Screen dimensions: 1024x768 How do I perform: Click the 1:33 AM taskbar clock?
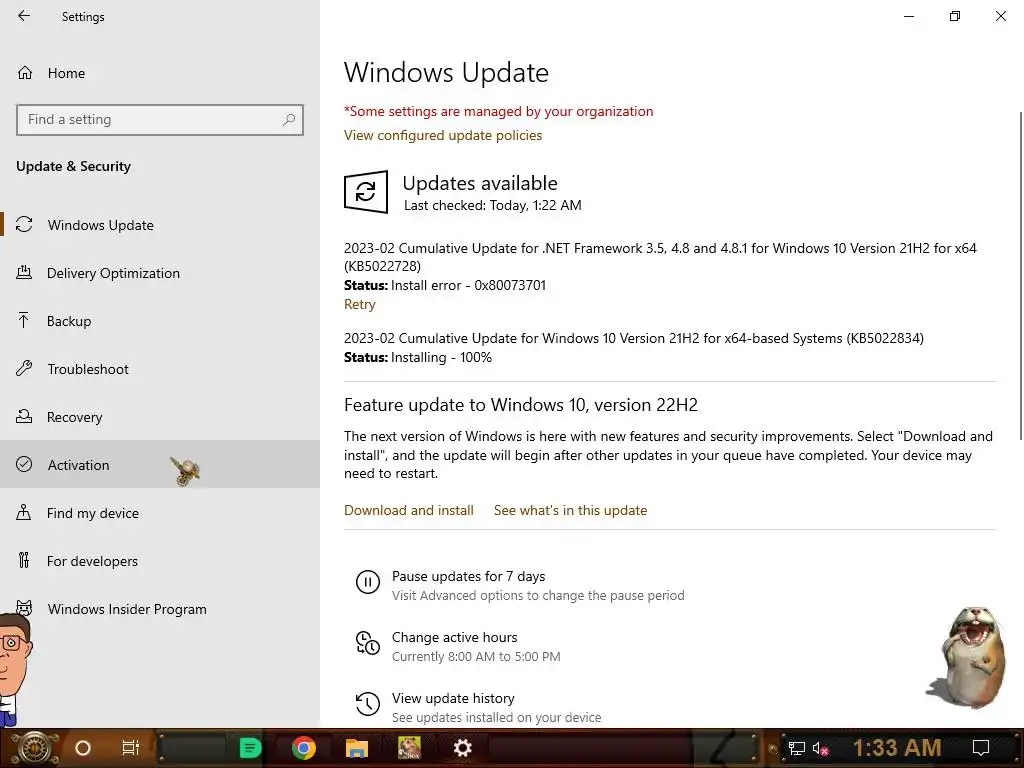(x=897, y=748)
